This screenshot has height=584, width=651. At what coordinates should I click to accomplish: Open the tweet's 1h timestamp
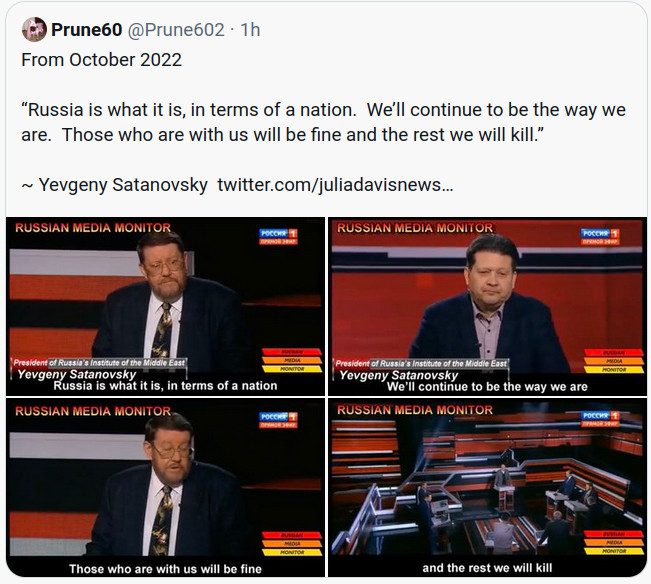250,30
